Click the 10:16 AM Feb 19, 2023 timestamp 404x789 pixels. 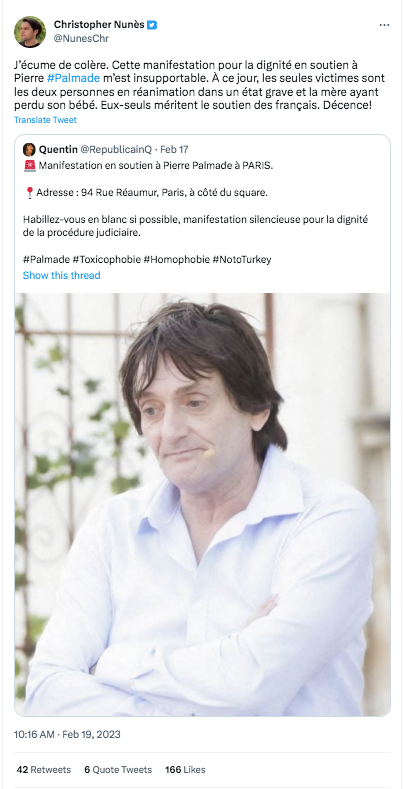67,734
